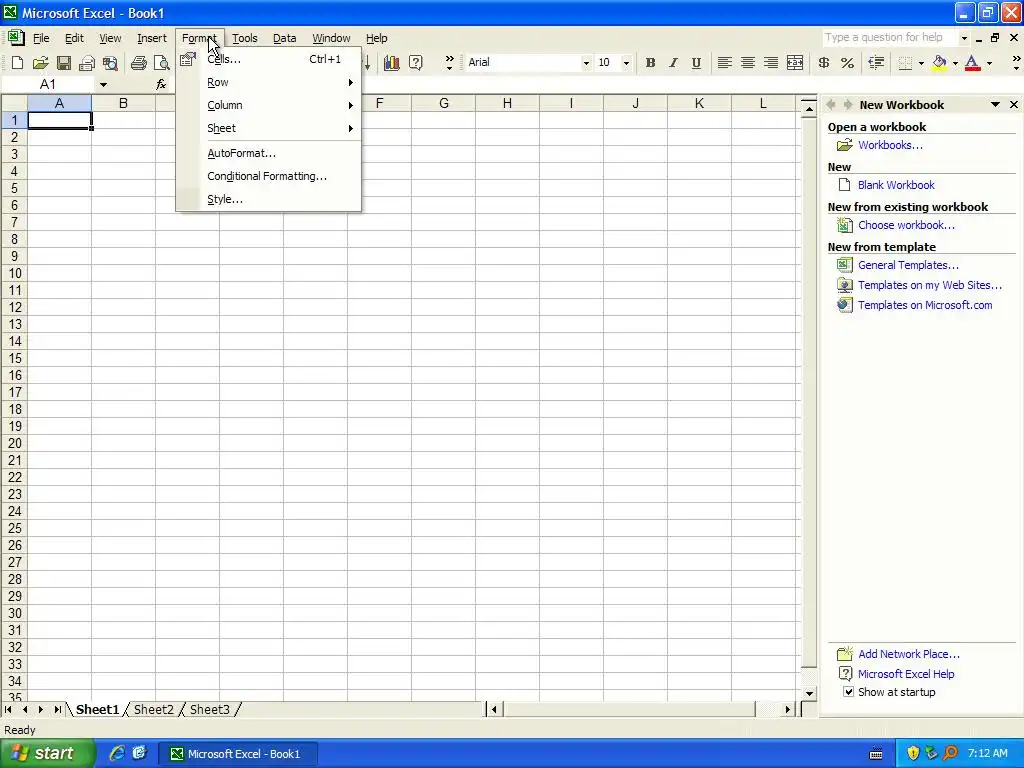1024x768 pixels.
Task: Choose Conditional Formatting... menu item
Action: pos(268,176)
